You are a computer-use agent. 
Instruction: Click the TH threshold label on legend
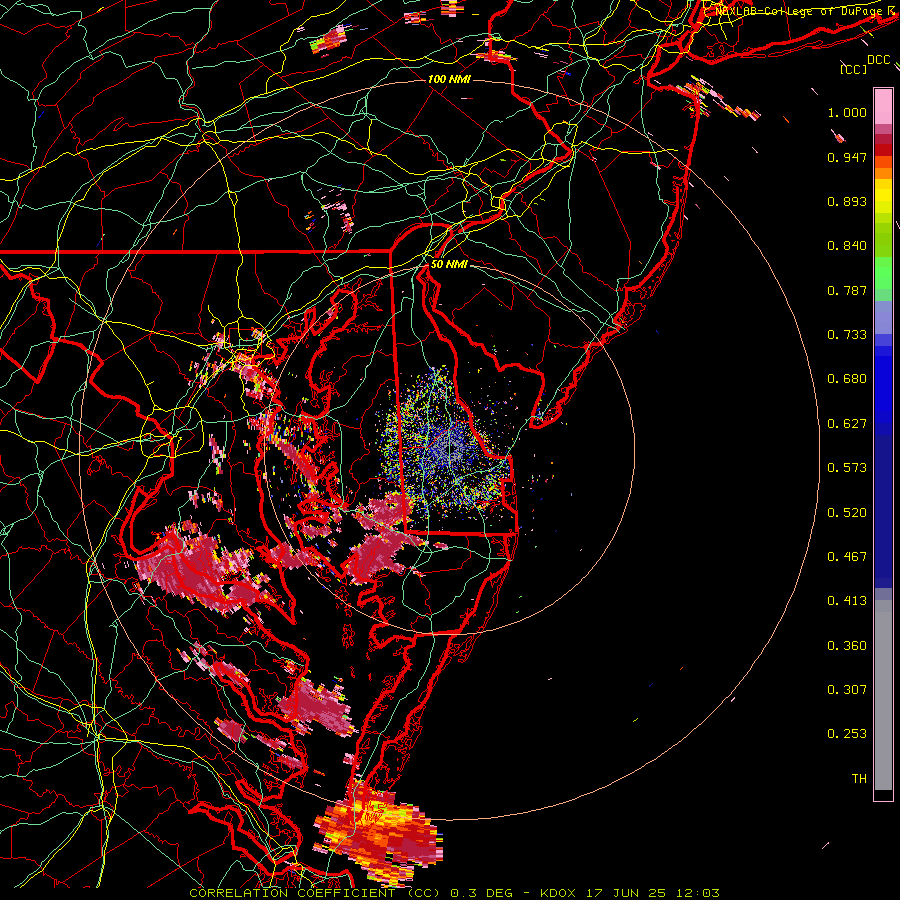pyautogui.click(x=859, y=779)
